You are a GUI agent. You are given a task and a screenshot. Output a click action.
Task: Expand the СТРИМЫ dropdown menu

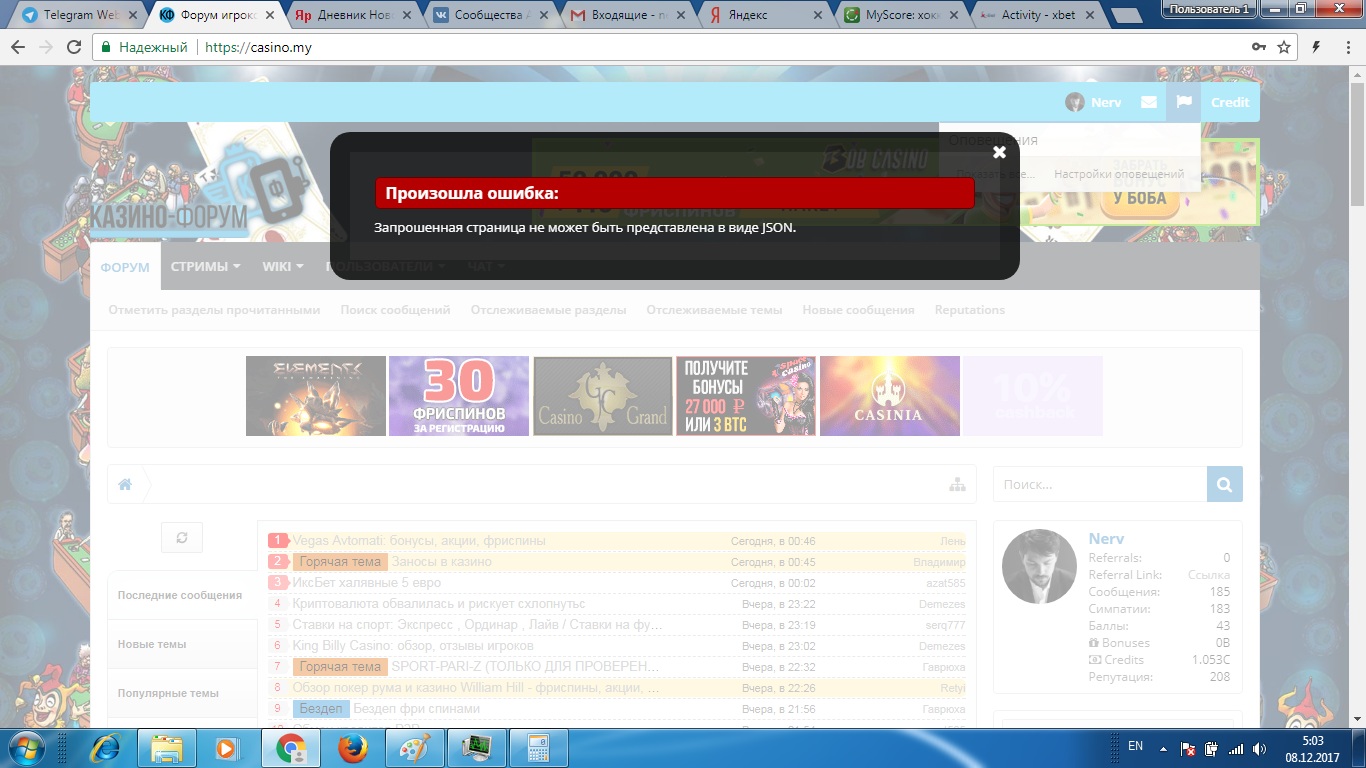pyautogui.click(x=205, y=267)
